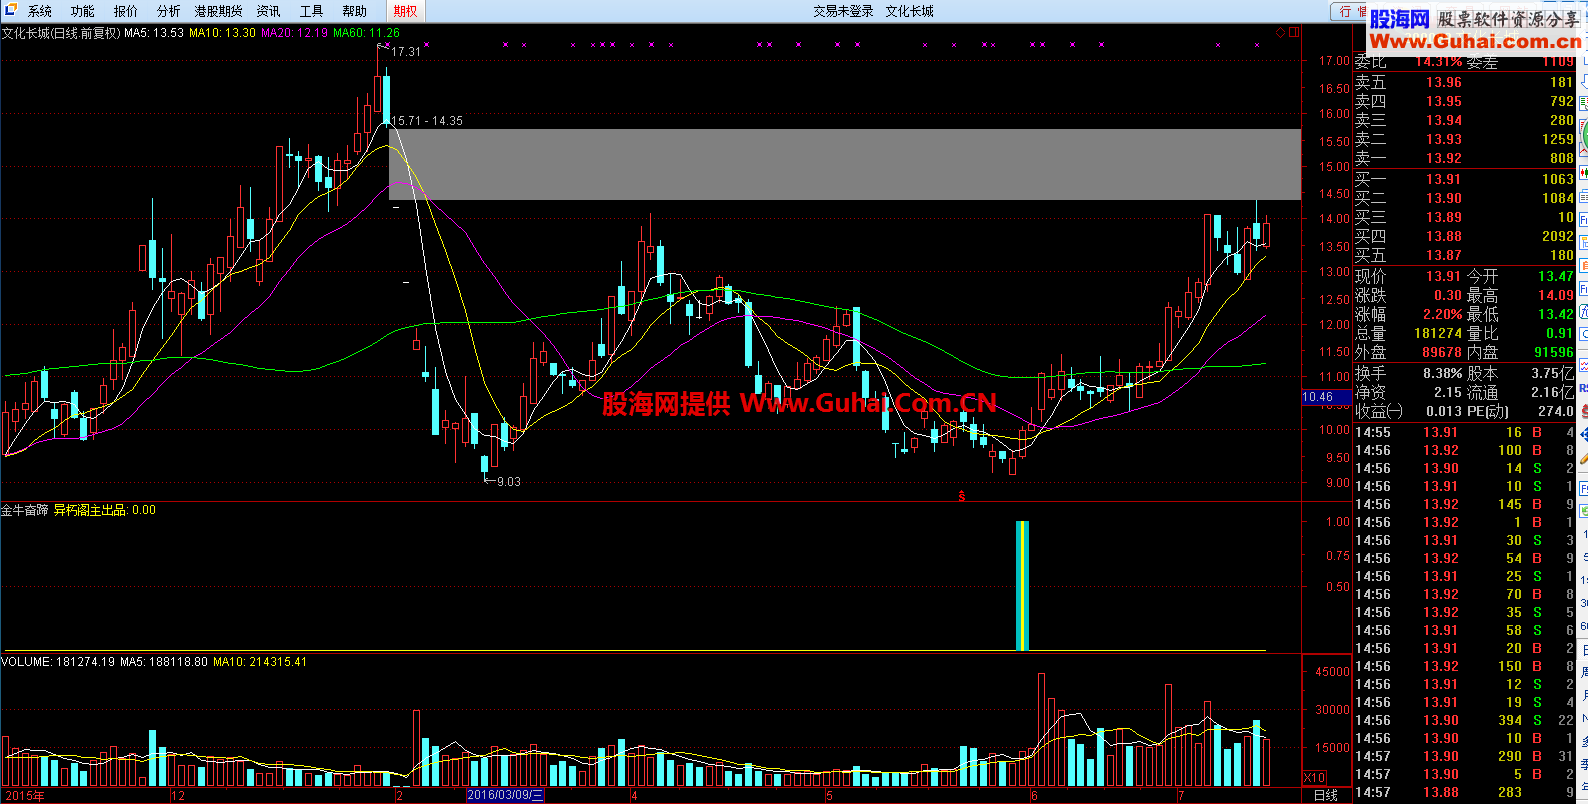The image size is (1588, 804).
Task: Click the MA20: 12.19 indicator label
Action: click(294, 33)
